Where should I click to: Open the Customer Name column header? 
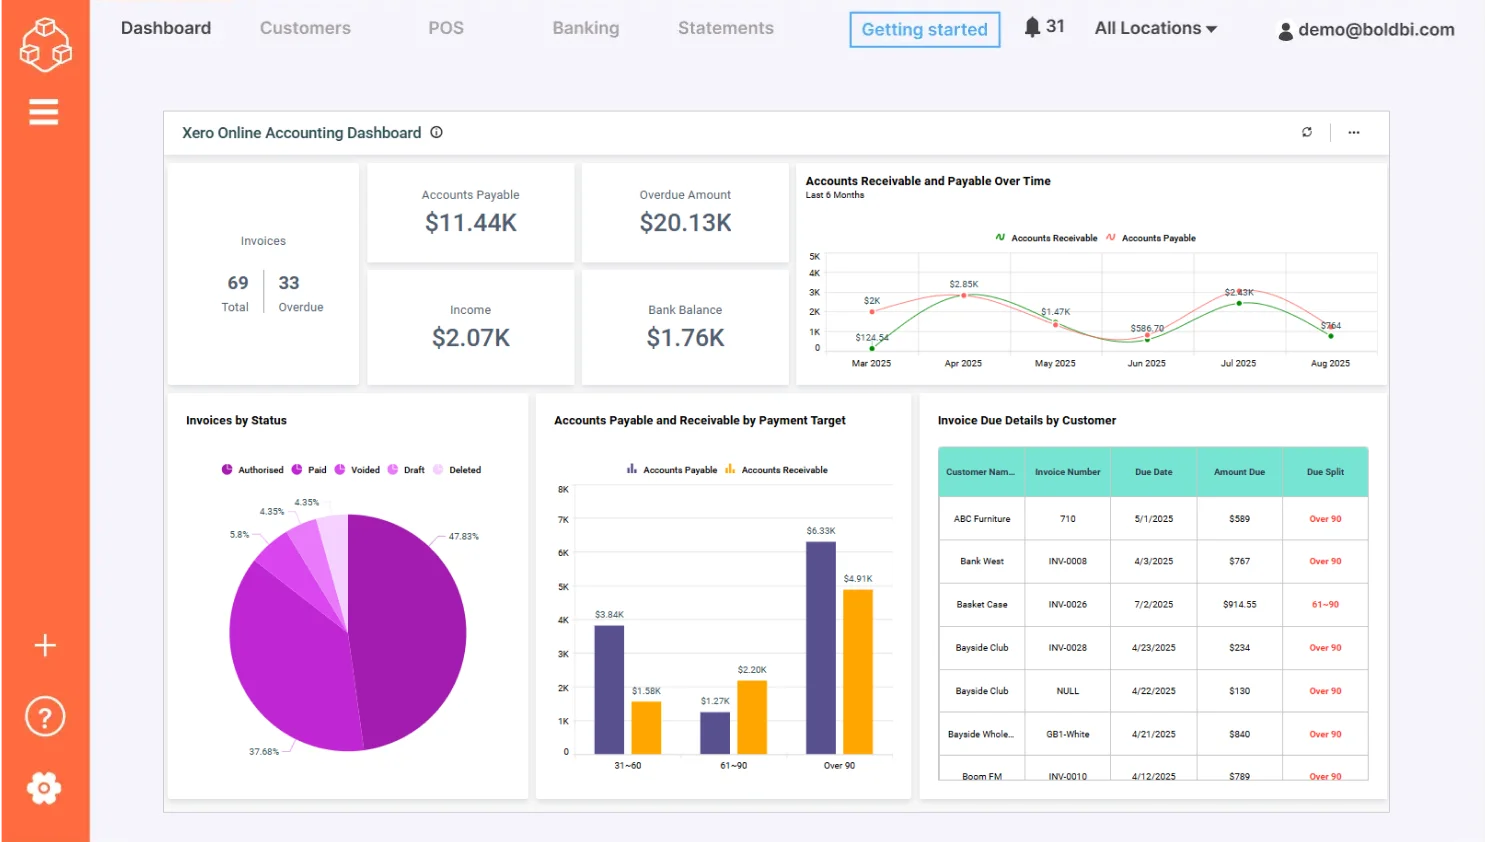(981, 471)
